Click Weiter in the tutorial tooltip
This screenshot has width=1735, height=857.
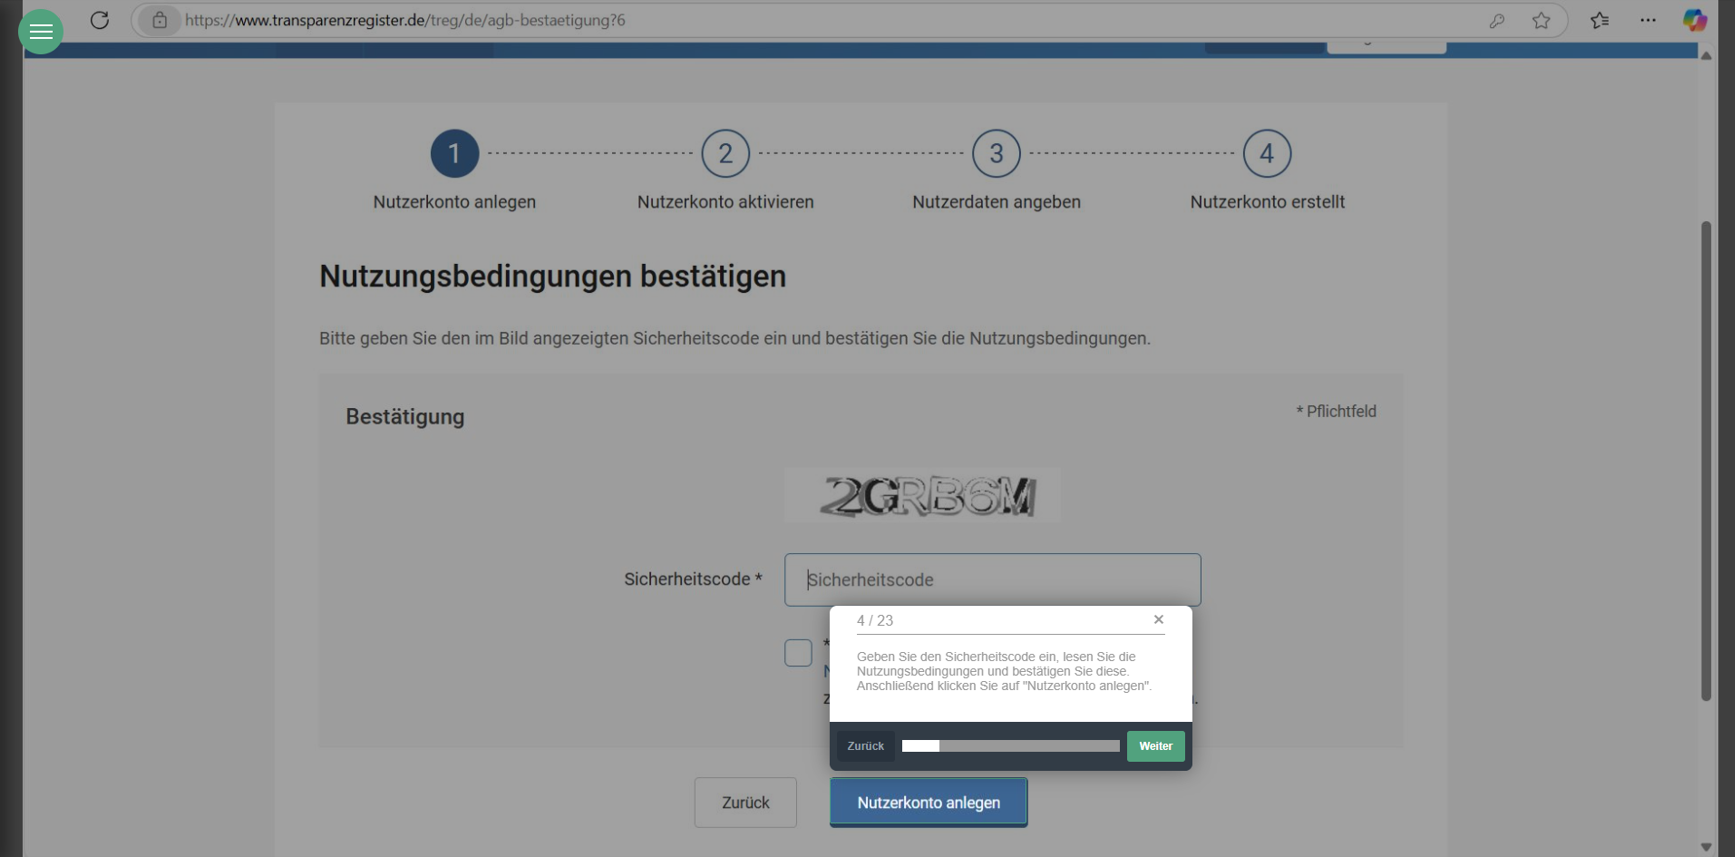(x=1155, y=746)
